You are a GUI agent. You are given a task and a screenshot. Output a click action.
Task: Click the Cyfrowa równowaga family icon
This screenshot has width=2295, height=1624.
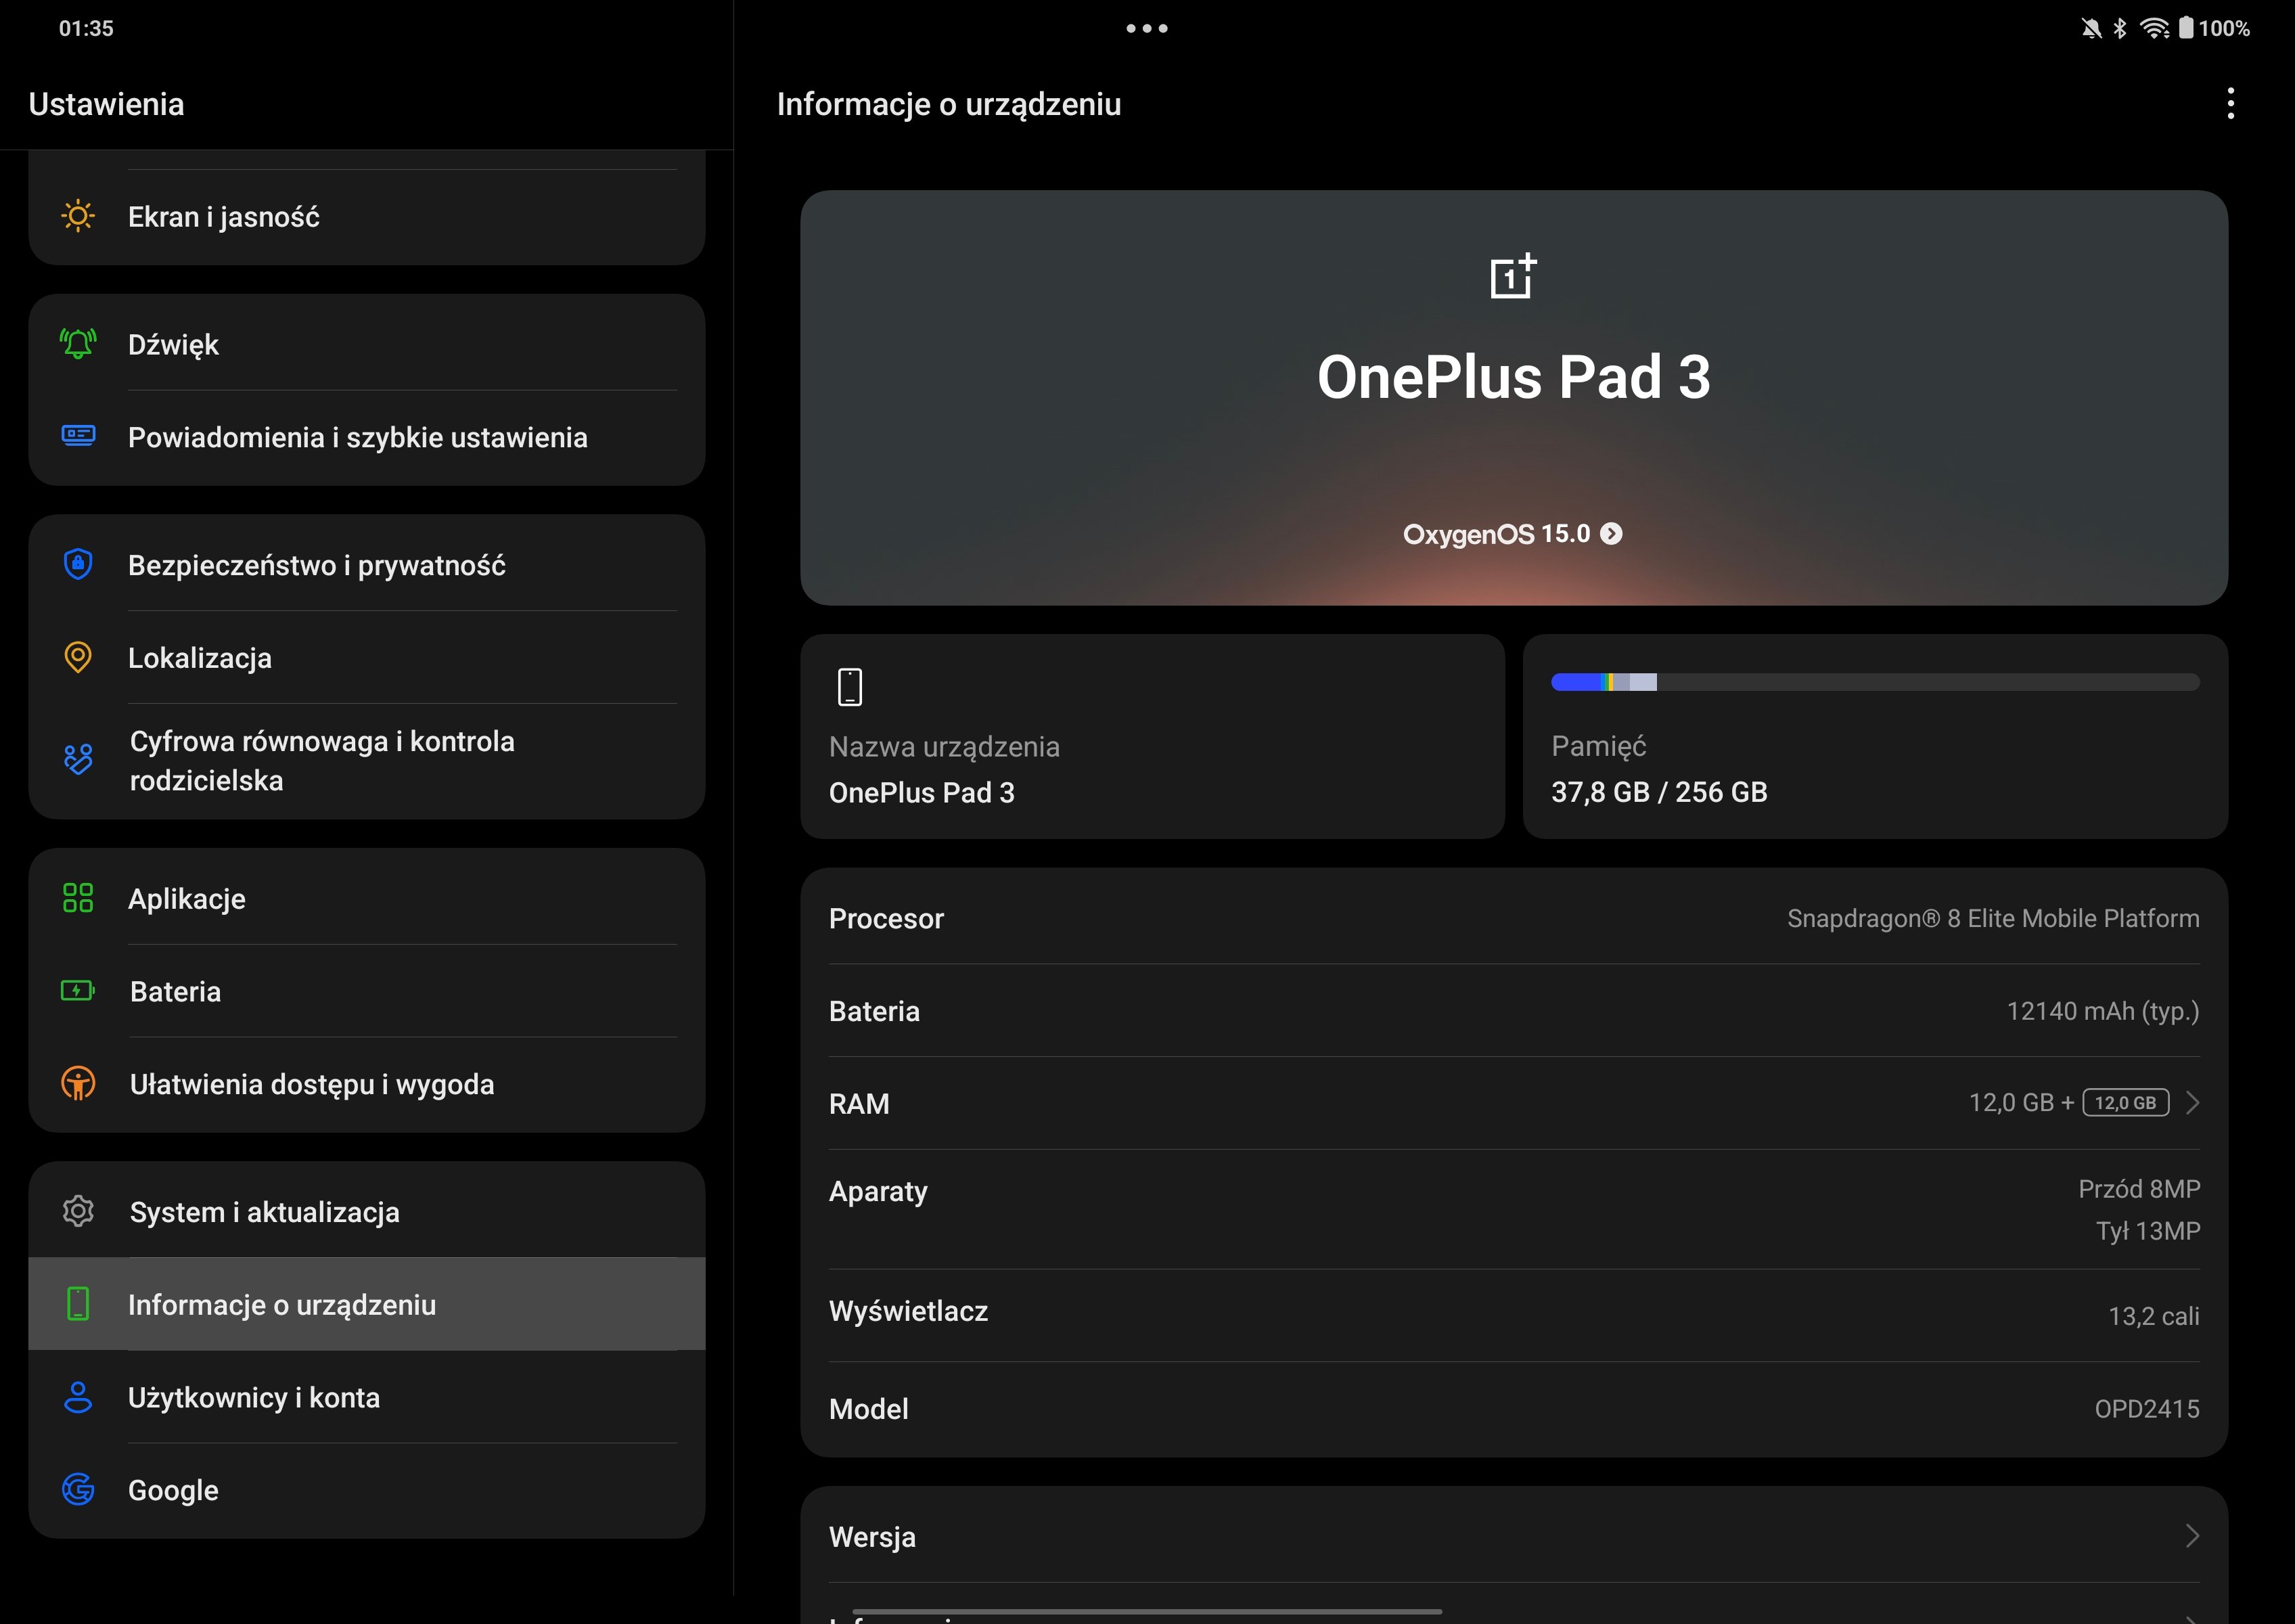coord(78,759)
